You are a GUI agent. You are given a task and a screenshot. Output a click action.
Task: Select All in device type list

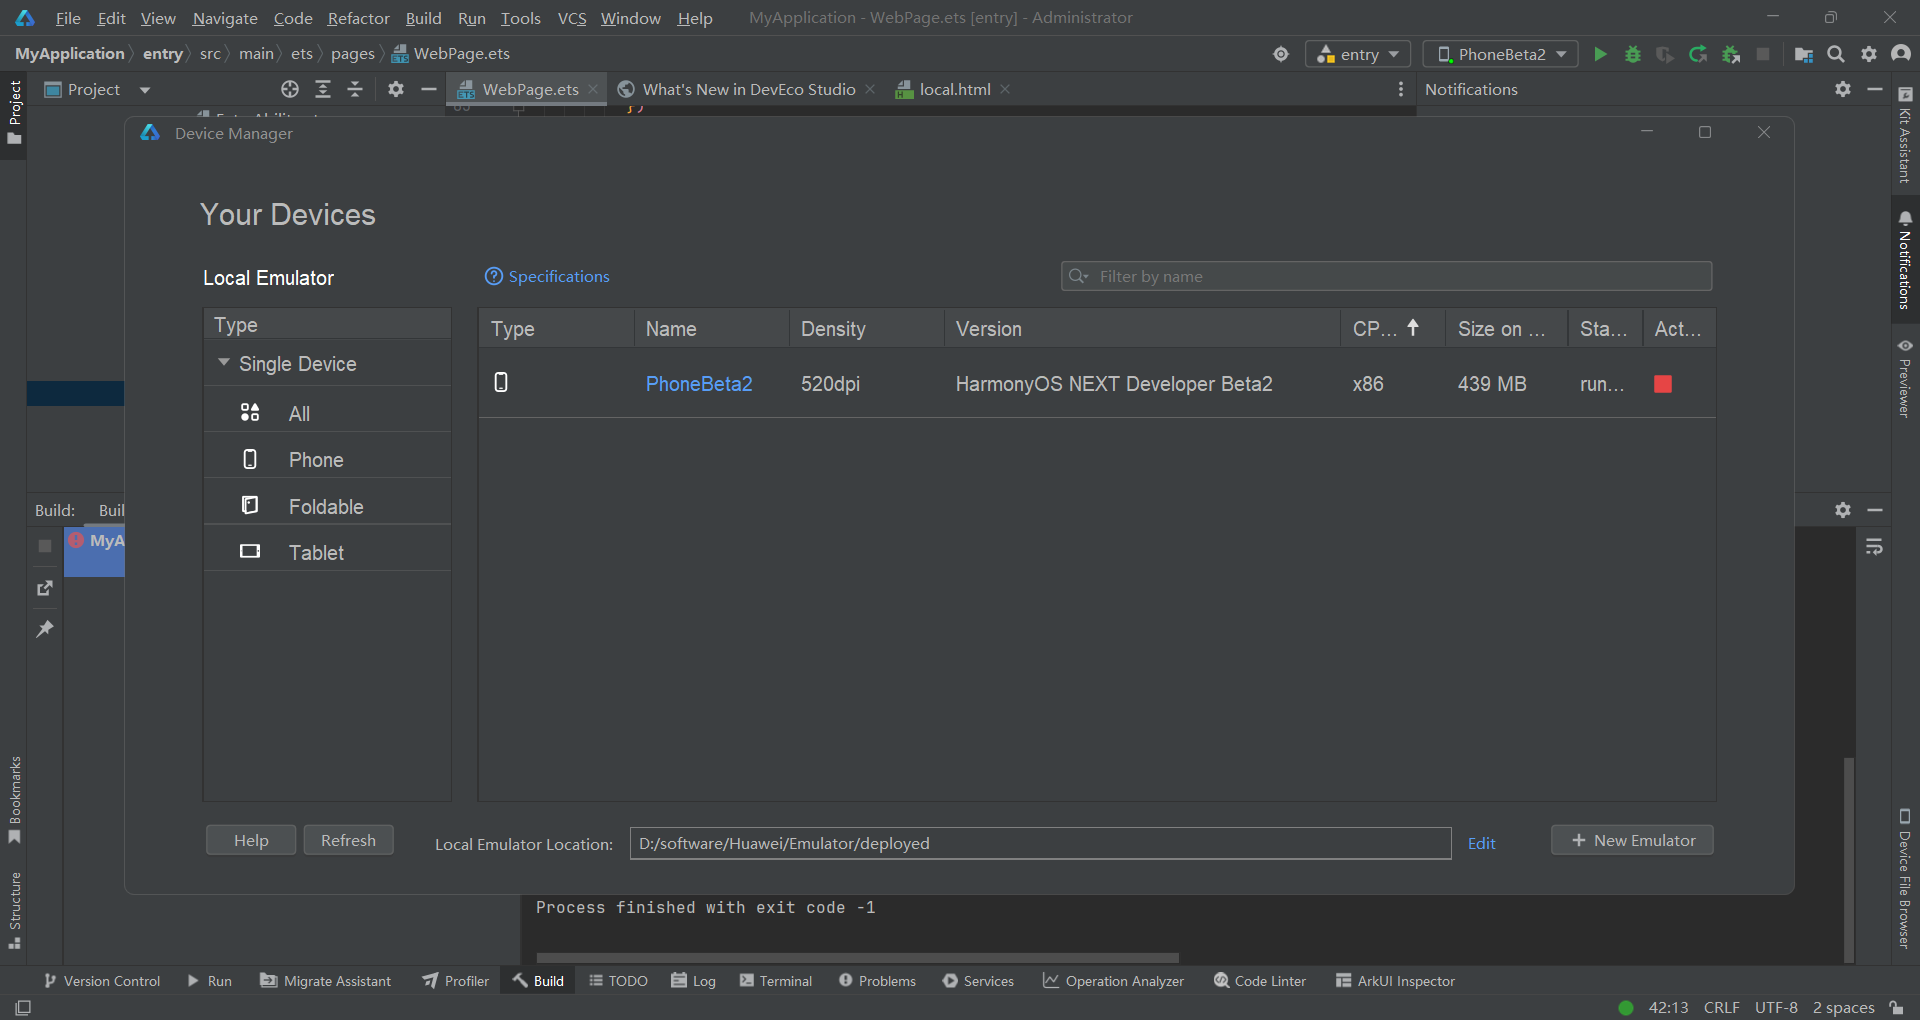pos(327,413)
